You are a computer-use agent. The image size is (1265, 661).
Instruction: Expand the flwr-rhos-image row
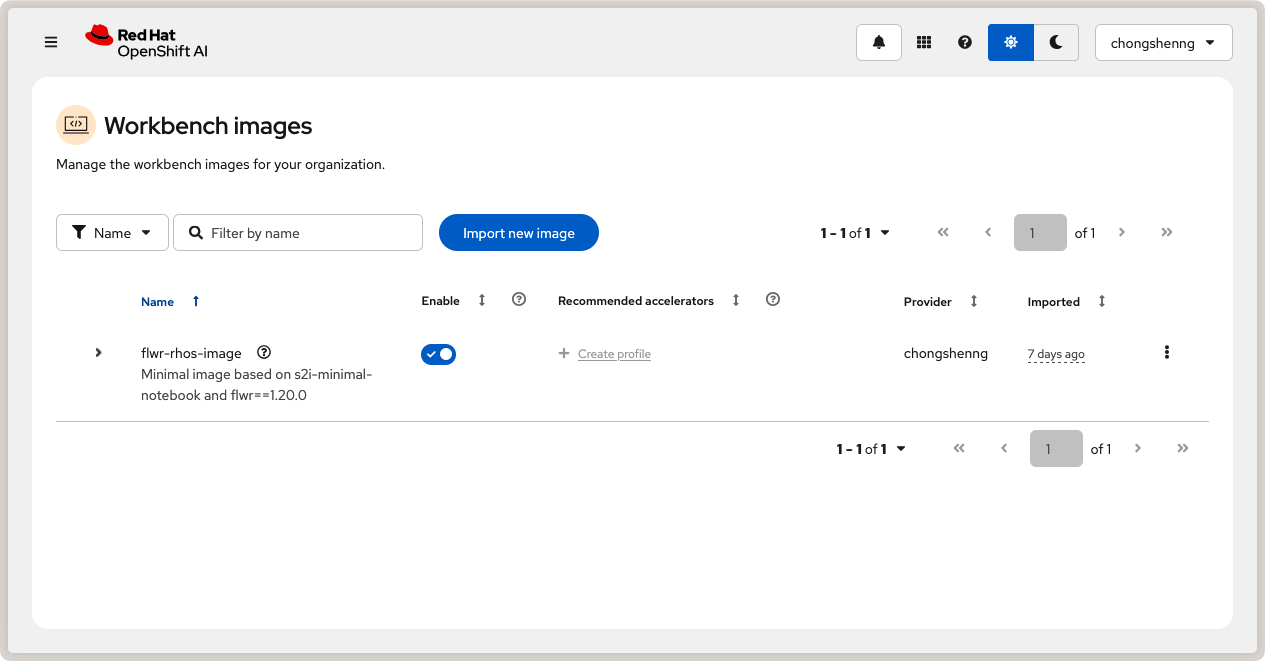pyautogui.click(x=98, y=352)
